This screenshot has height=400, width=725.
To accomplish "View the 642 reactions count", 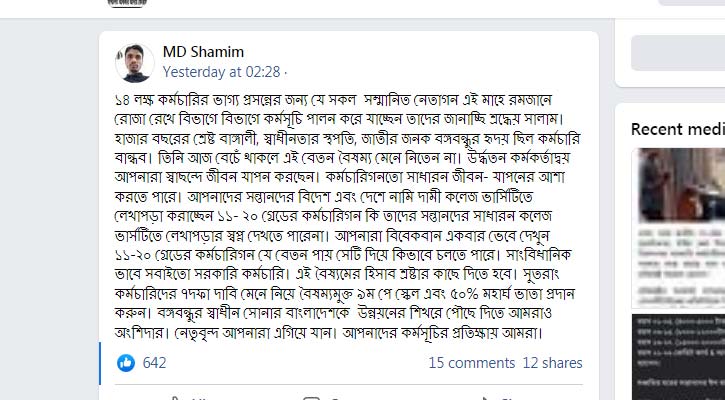I will pyautogui.click(x=154, y=363).
